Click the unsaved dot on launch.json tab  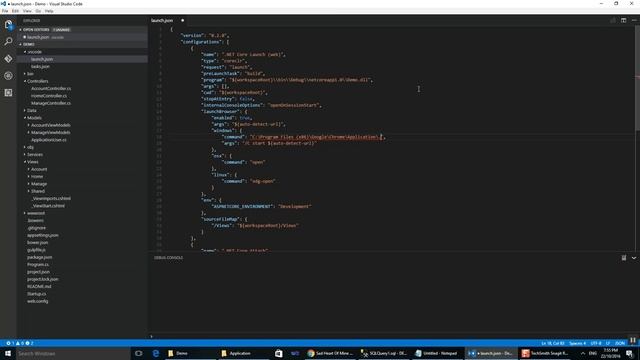point(182,20)
